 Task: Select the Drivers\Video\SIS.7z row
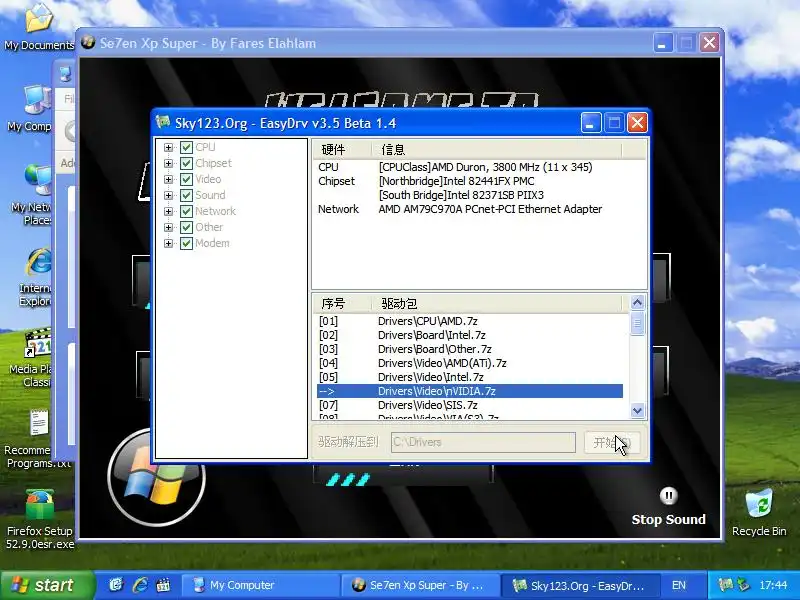click(x=470, y=405)
